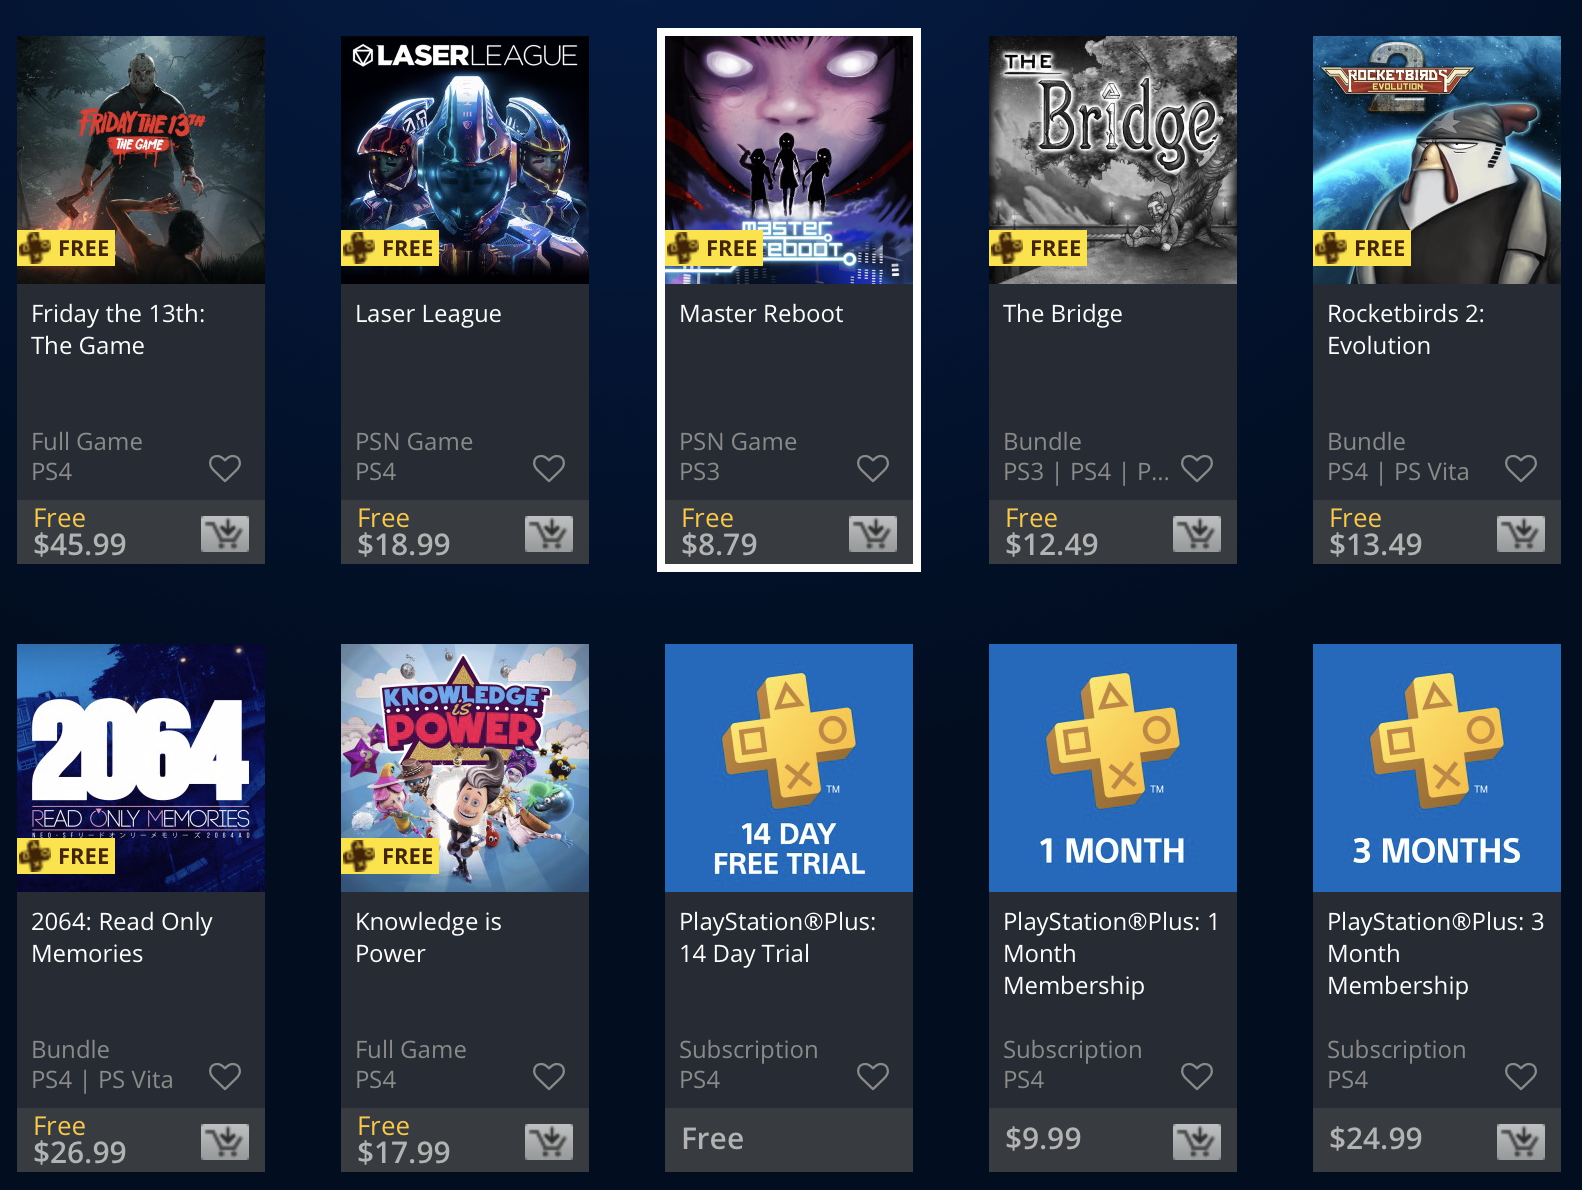The width and height of the screenshot is (1582, 1190).
Task: Open Master Reboot cover thumbnail
Action: pos(789,160)
